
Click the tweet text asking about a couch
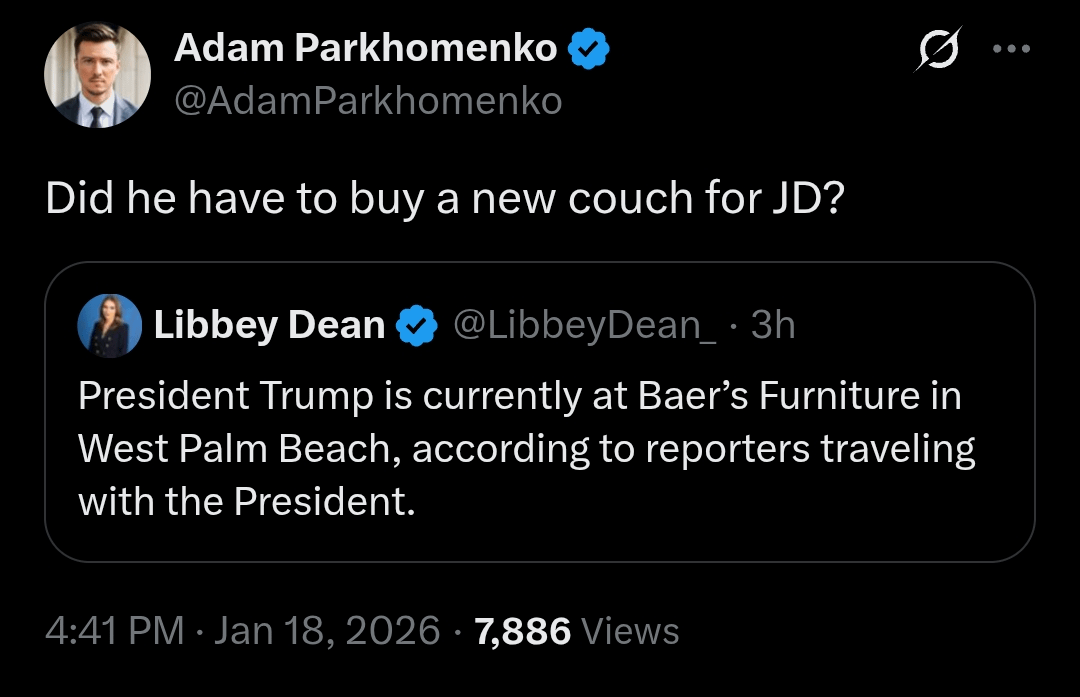click(x=445, y=198)
